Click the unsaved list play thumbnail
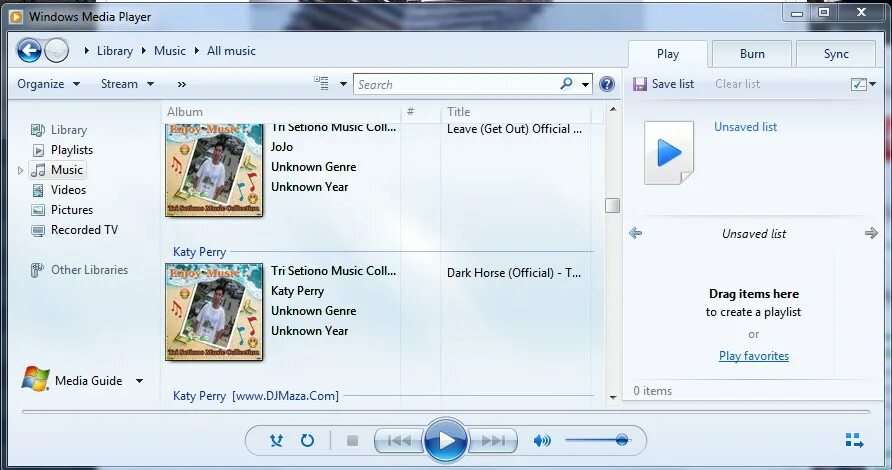 (669, 152)
